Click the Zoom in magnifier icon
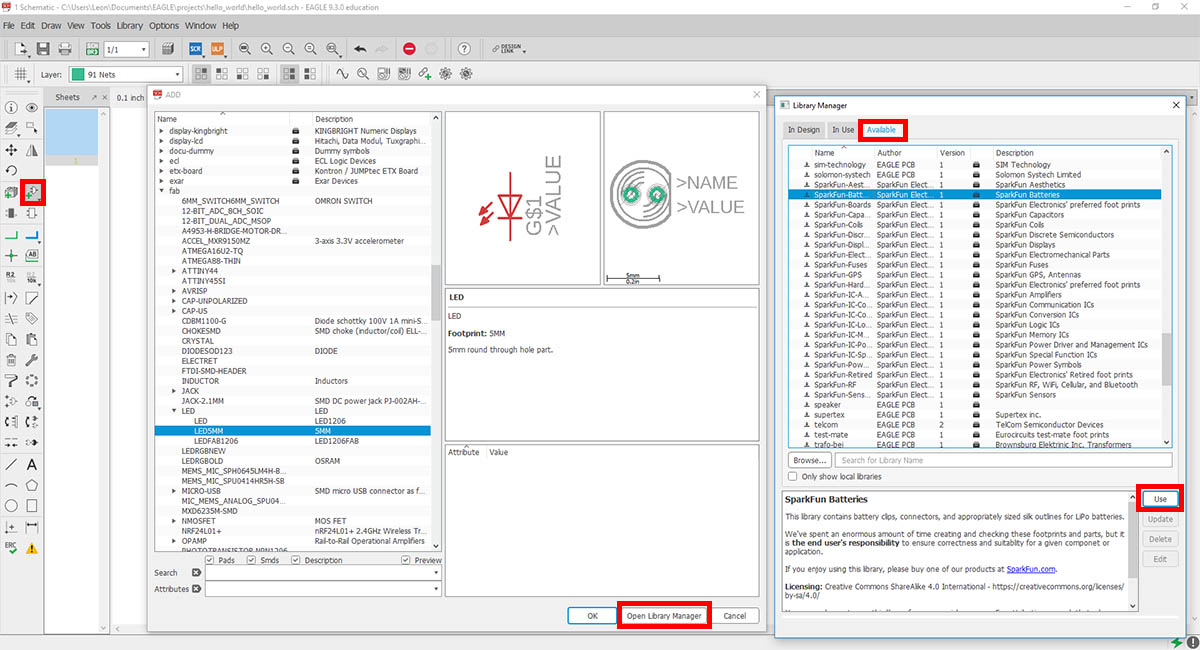Screen dimensions: 1200x650 click(267, 48)
